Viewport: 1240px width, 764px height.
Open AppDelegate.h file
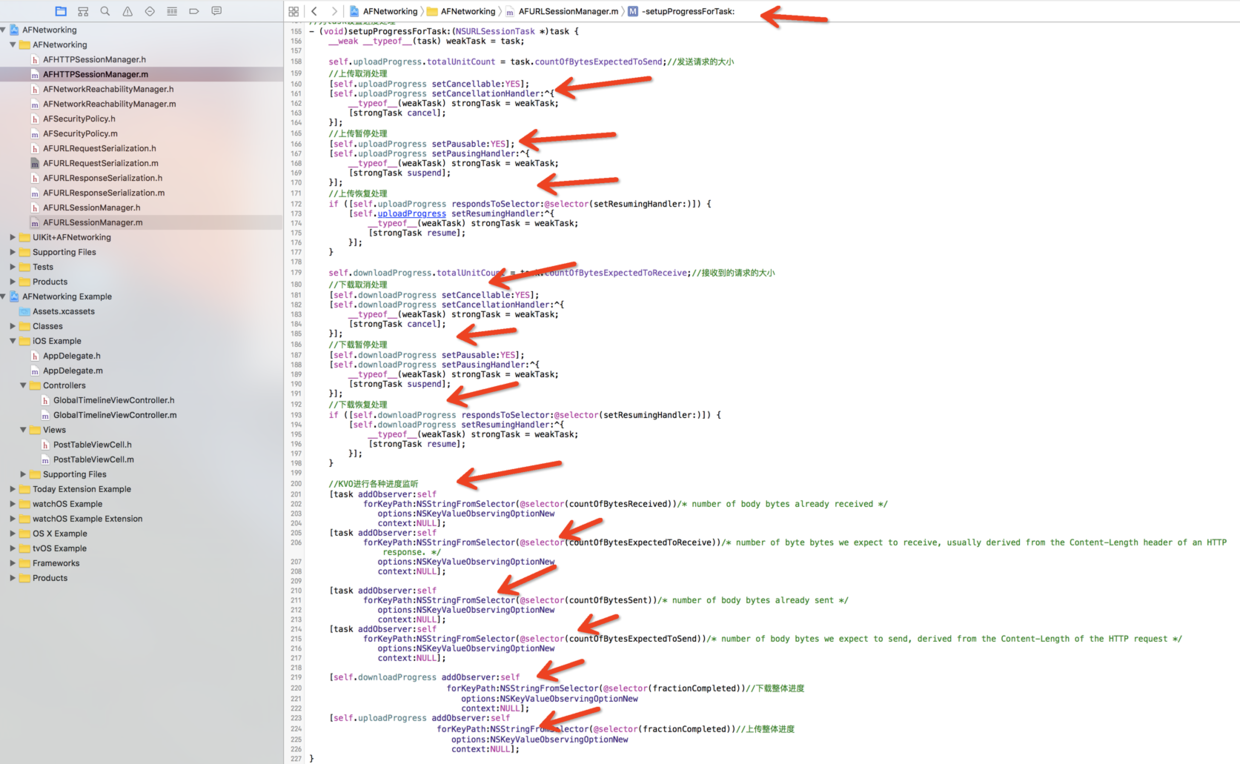[x=141, y=356]
